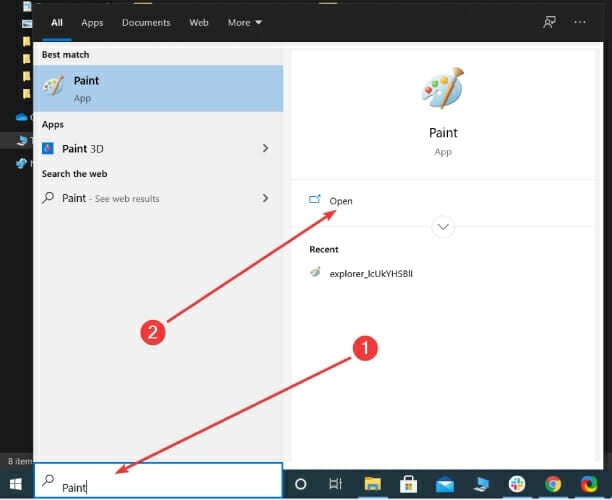This screenshot has width=612, height=500.
Task: Click the Best match heading
Action: pos(65,55)
